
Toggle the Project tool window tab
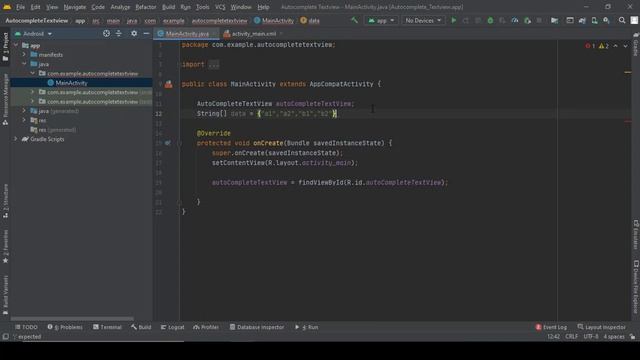click(x=5, y=47)
